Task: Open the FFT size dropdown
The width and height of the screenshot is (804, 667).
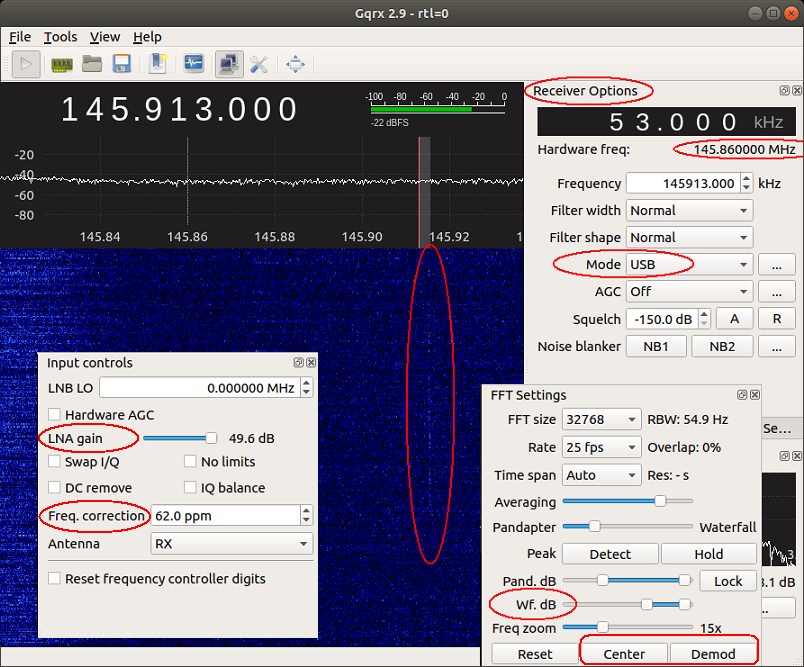Action: 601,419
